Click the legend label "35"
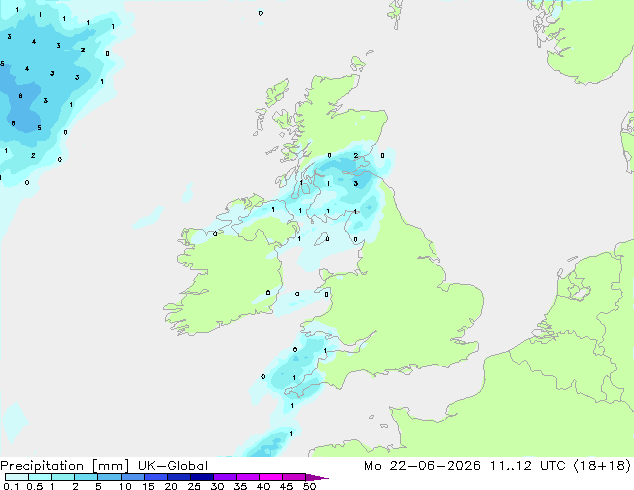The height and width of the screenshot is (490, 634). tap(240, 486)
